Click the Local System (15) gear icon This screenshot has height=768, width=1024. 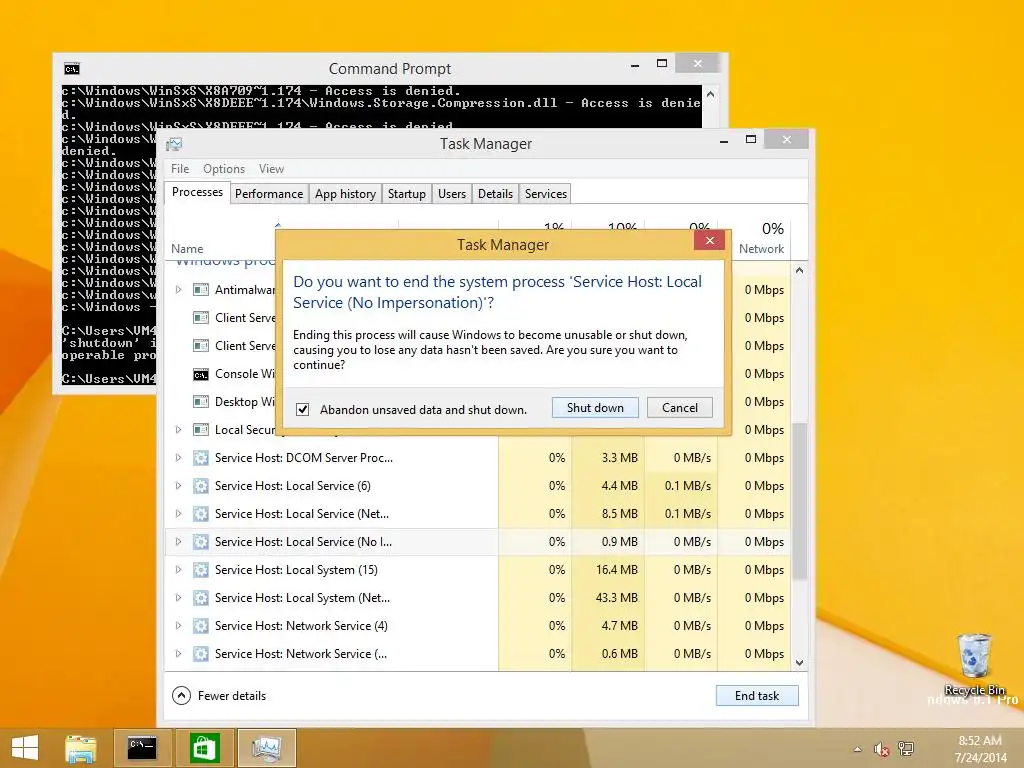(x=201, y=569)
